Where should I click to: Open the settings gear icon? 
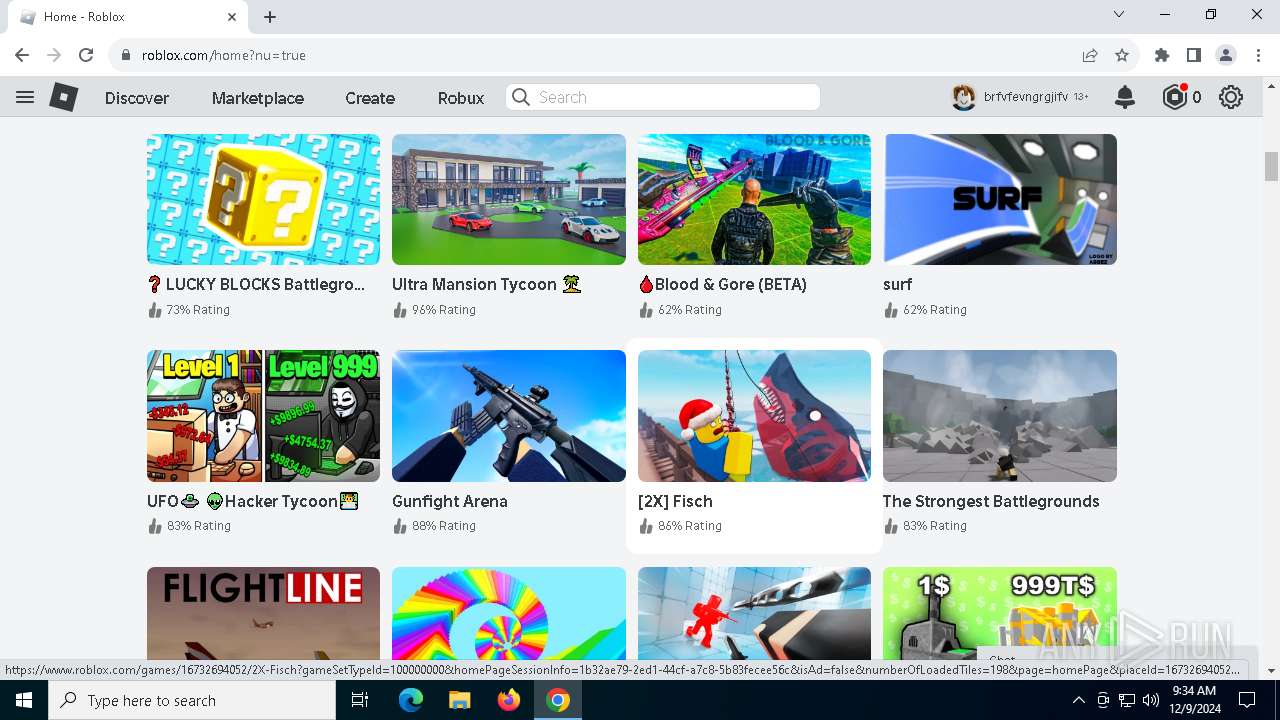click(x=1231, y=97)
